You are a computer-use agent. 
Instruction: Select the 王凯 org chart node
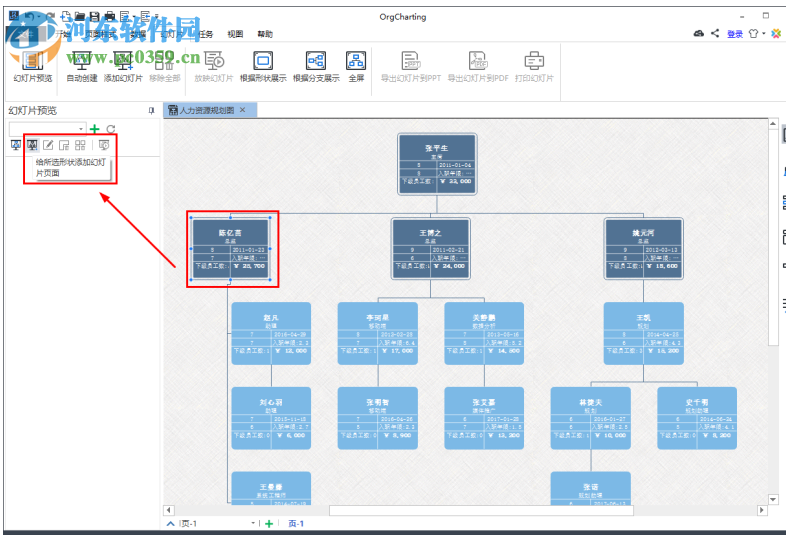click(644, 333)
